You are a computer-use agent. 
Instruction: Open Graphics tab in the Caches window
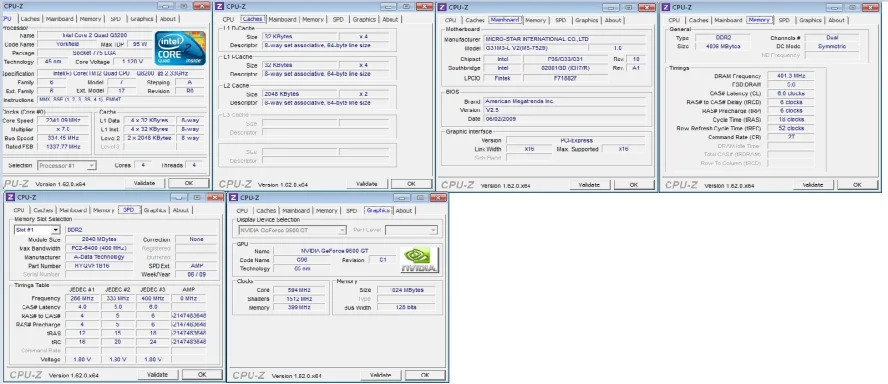[364, 19]
